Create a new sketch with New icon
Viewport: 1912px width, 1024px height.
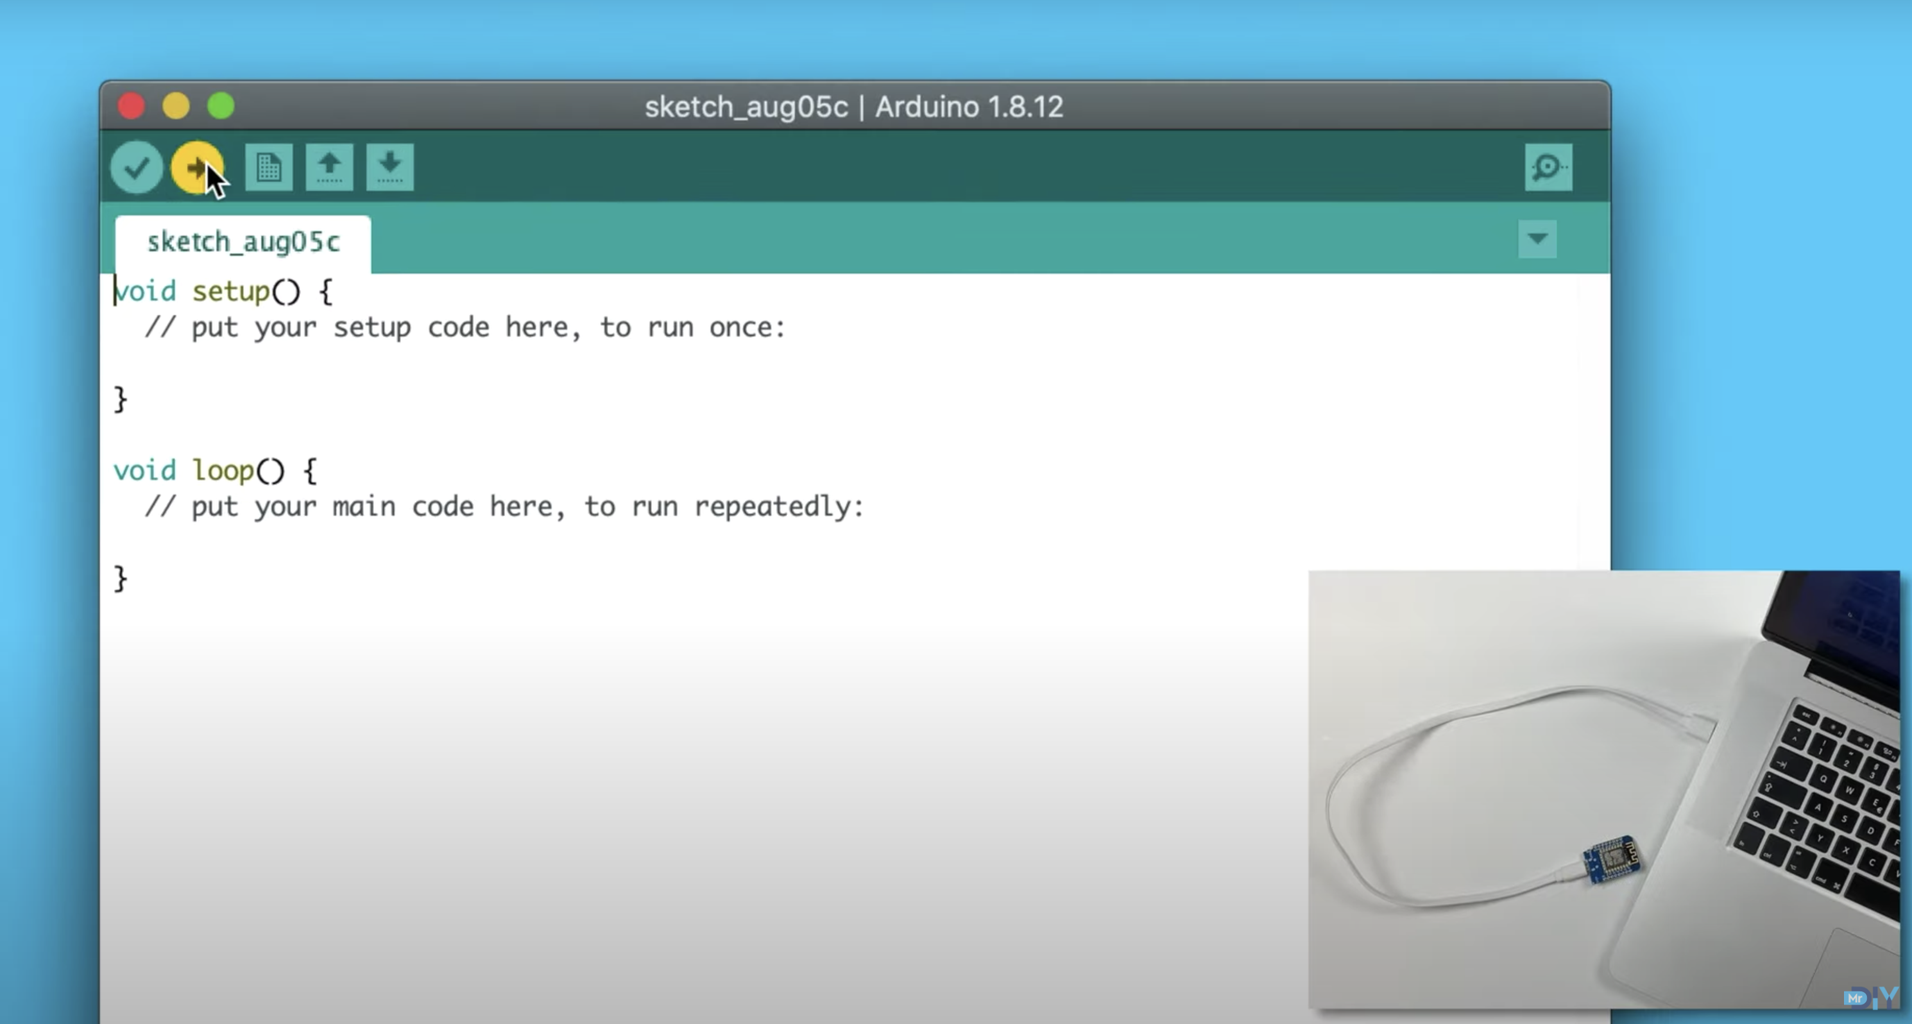click(268, 167)
